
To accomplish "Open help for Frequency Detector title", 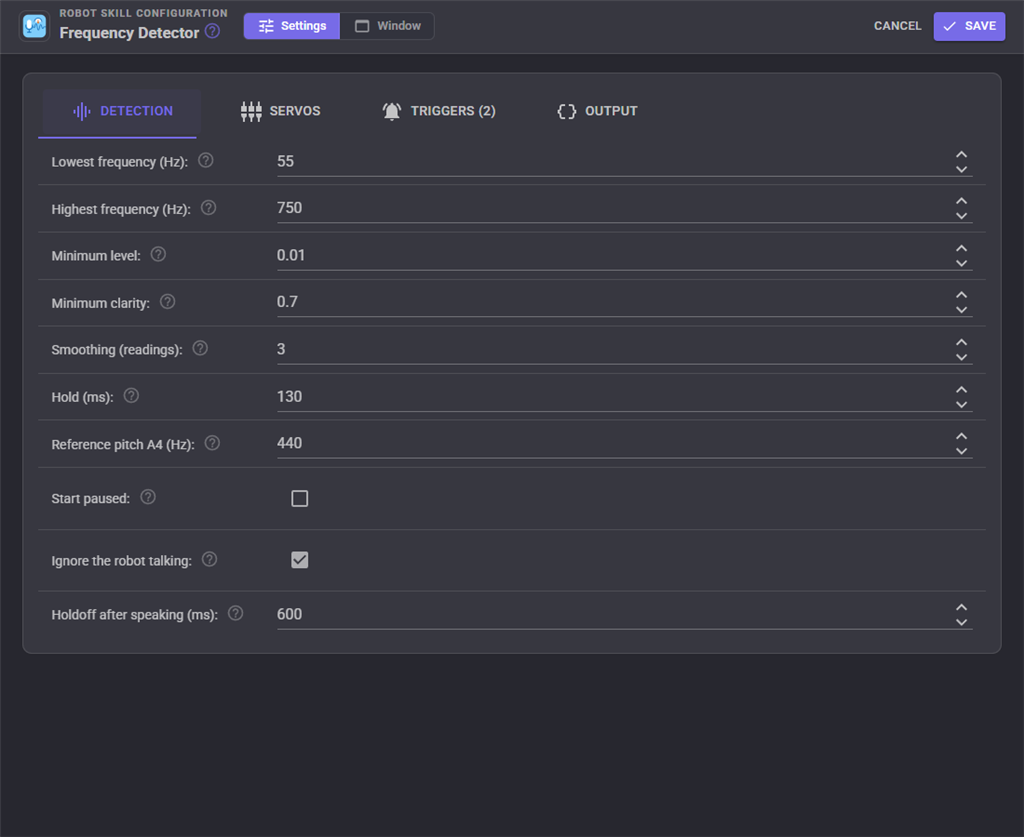I will point(212,31).
